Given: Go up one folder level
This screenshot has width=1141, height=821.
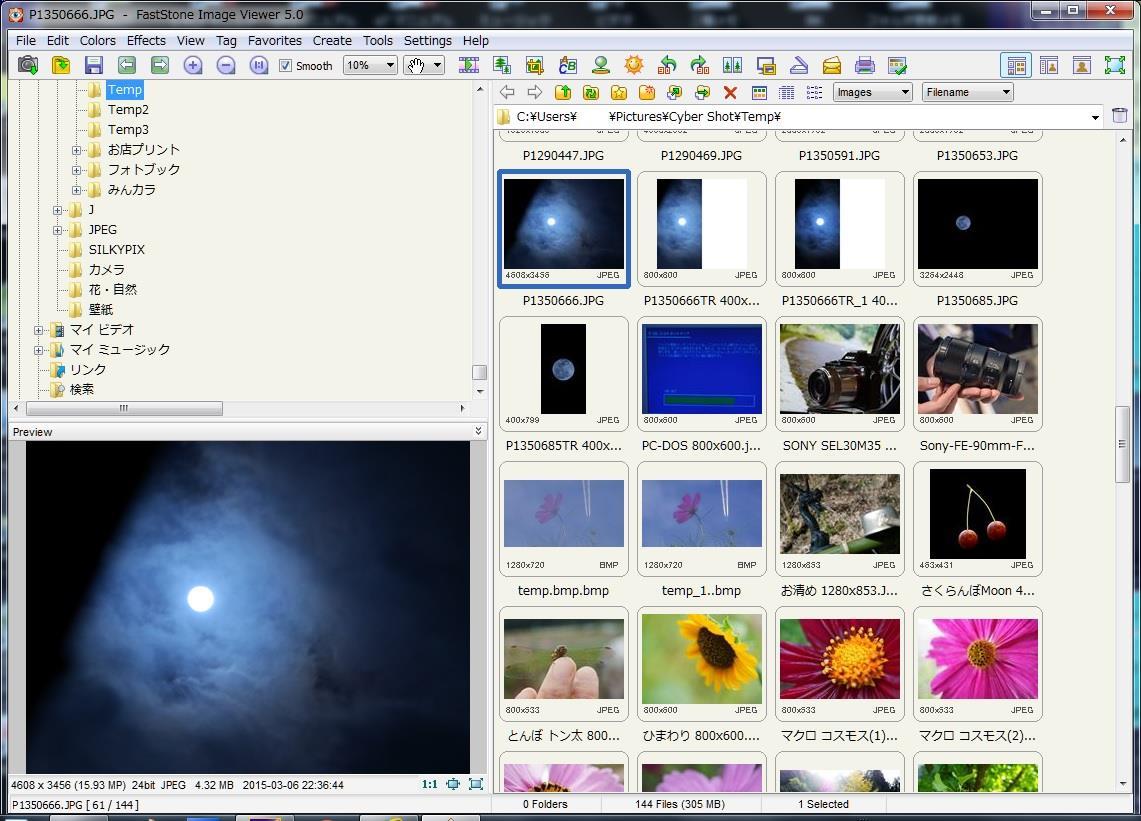Looking at the screenshot, I should 562,92.
